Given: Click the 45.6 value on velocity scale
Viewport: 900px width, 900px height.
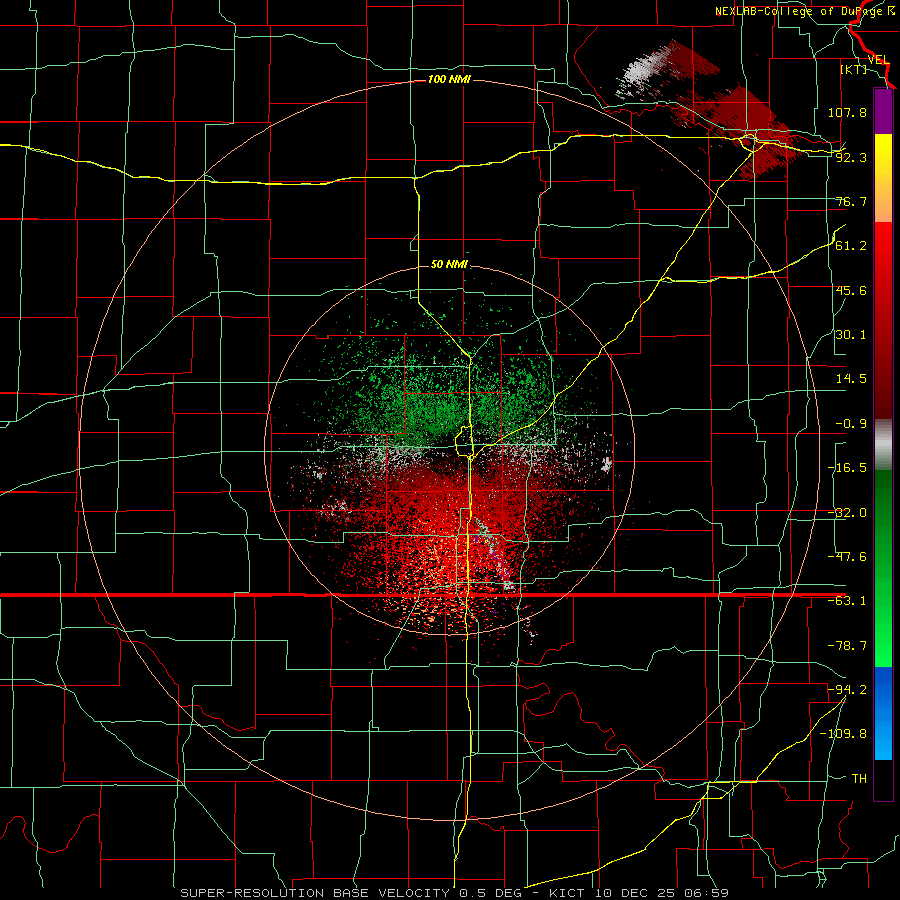Looking at the screenshot, I should click(851, 290).
